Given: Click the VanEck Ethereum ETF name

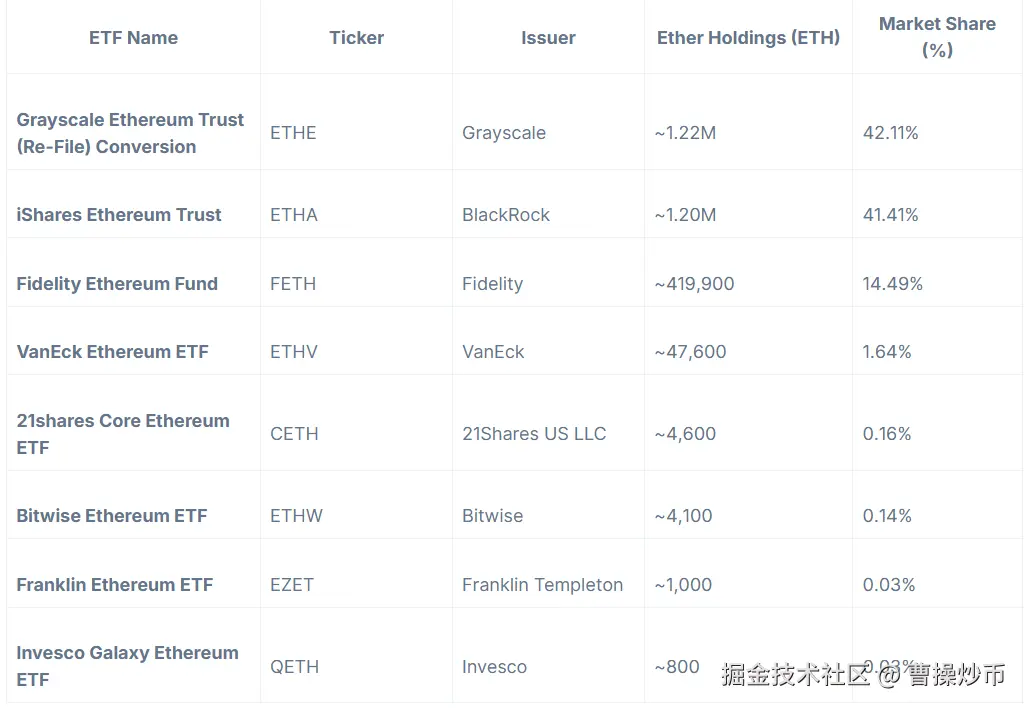Looking at the screenshot, I should pos(113,352).
